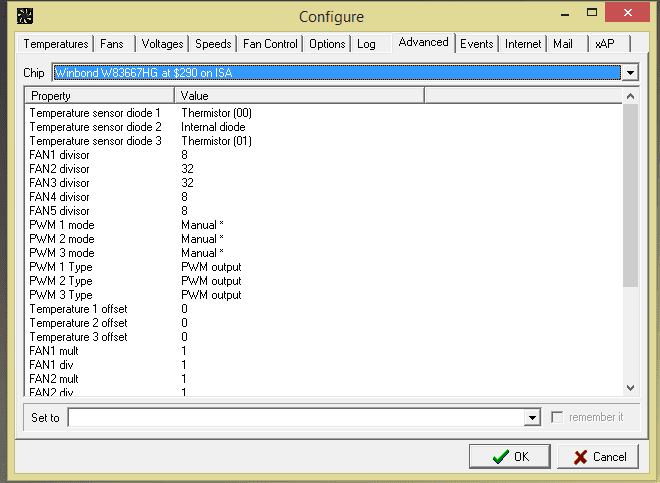Click the Internal diode value
This screenshot has width=660, height=483.
(213, 127)
